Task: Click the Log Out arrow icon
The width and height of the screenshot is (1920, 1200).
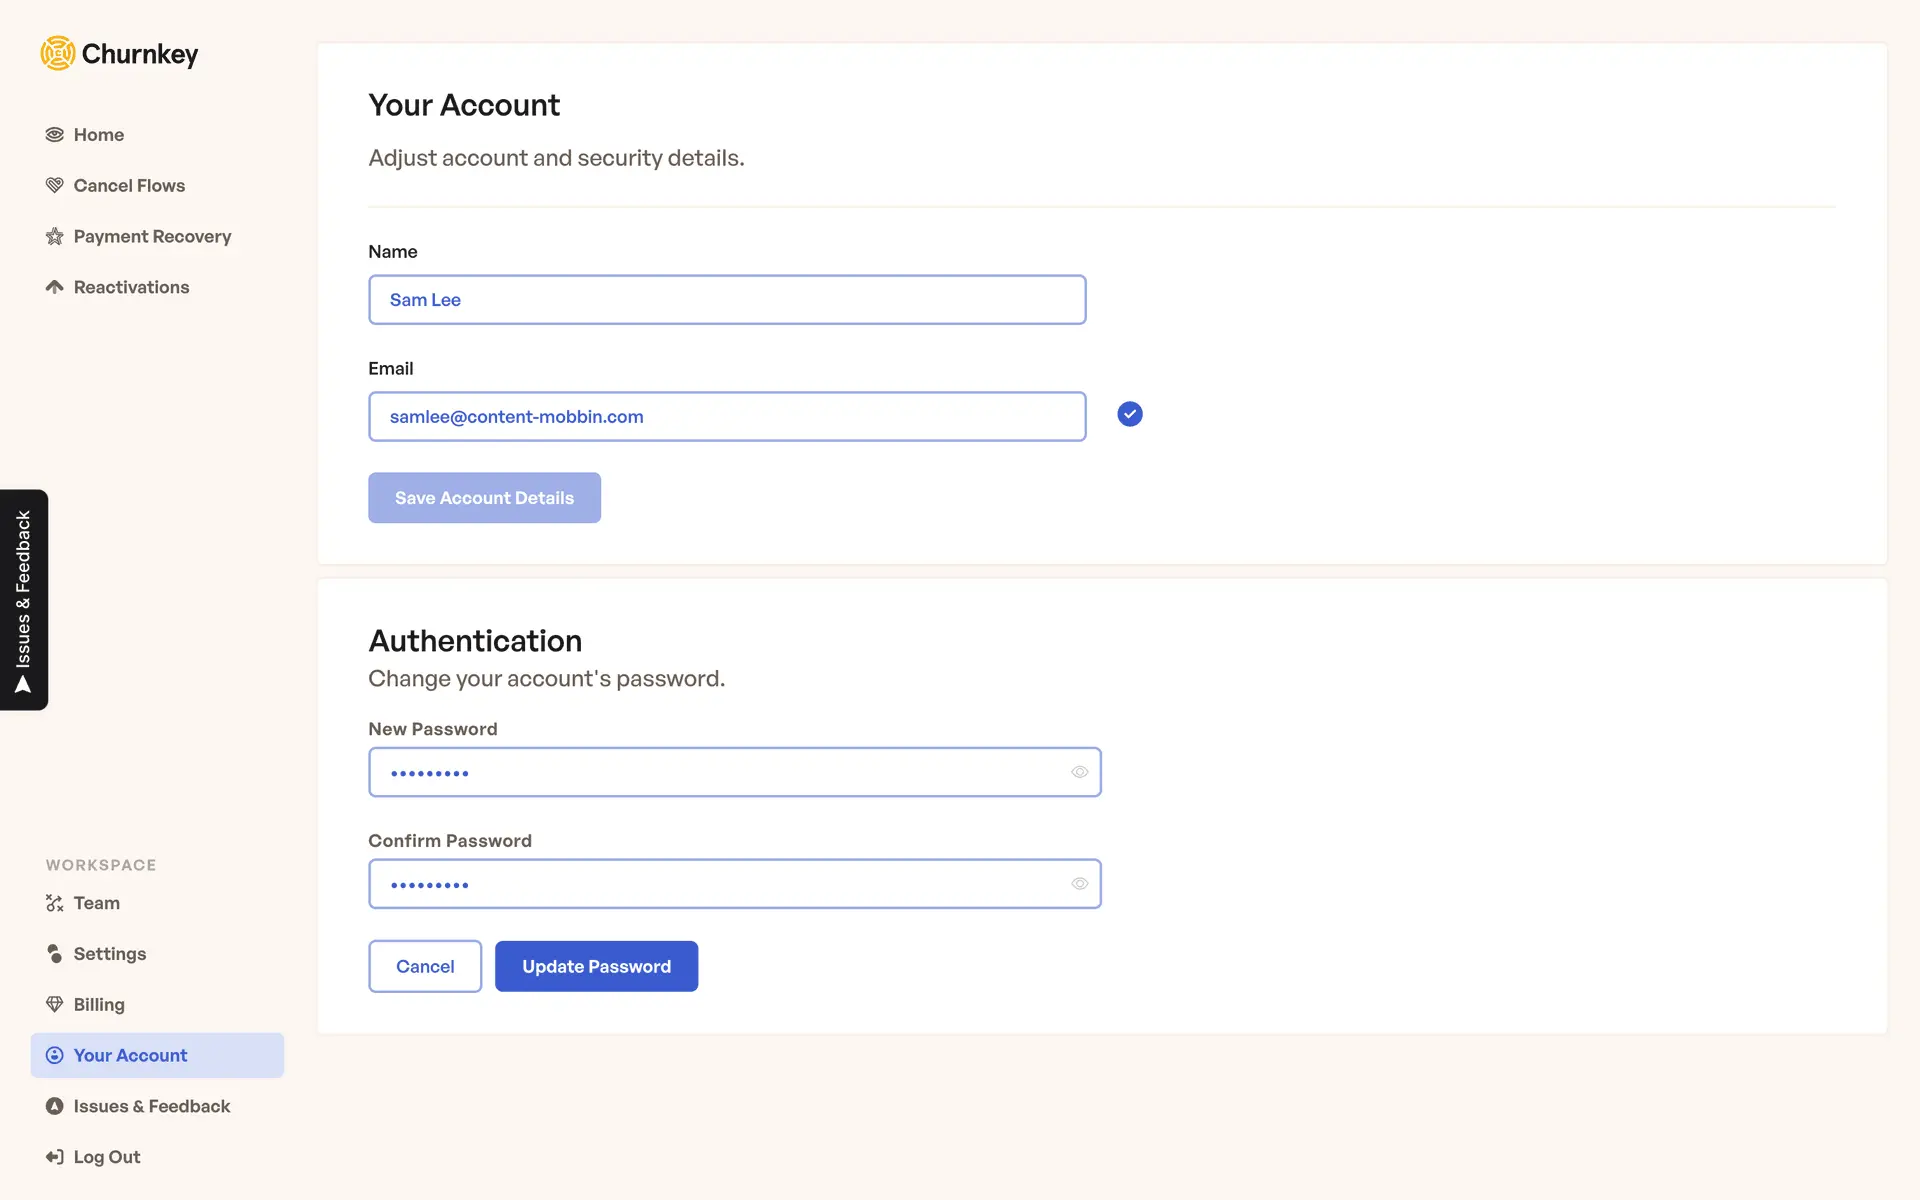Action: click(x=55, y=1157)
